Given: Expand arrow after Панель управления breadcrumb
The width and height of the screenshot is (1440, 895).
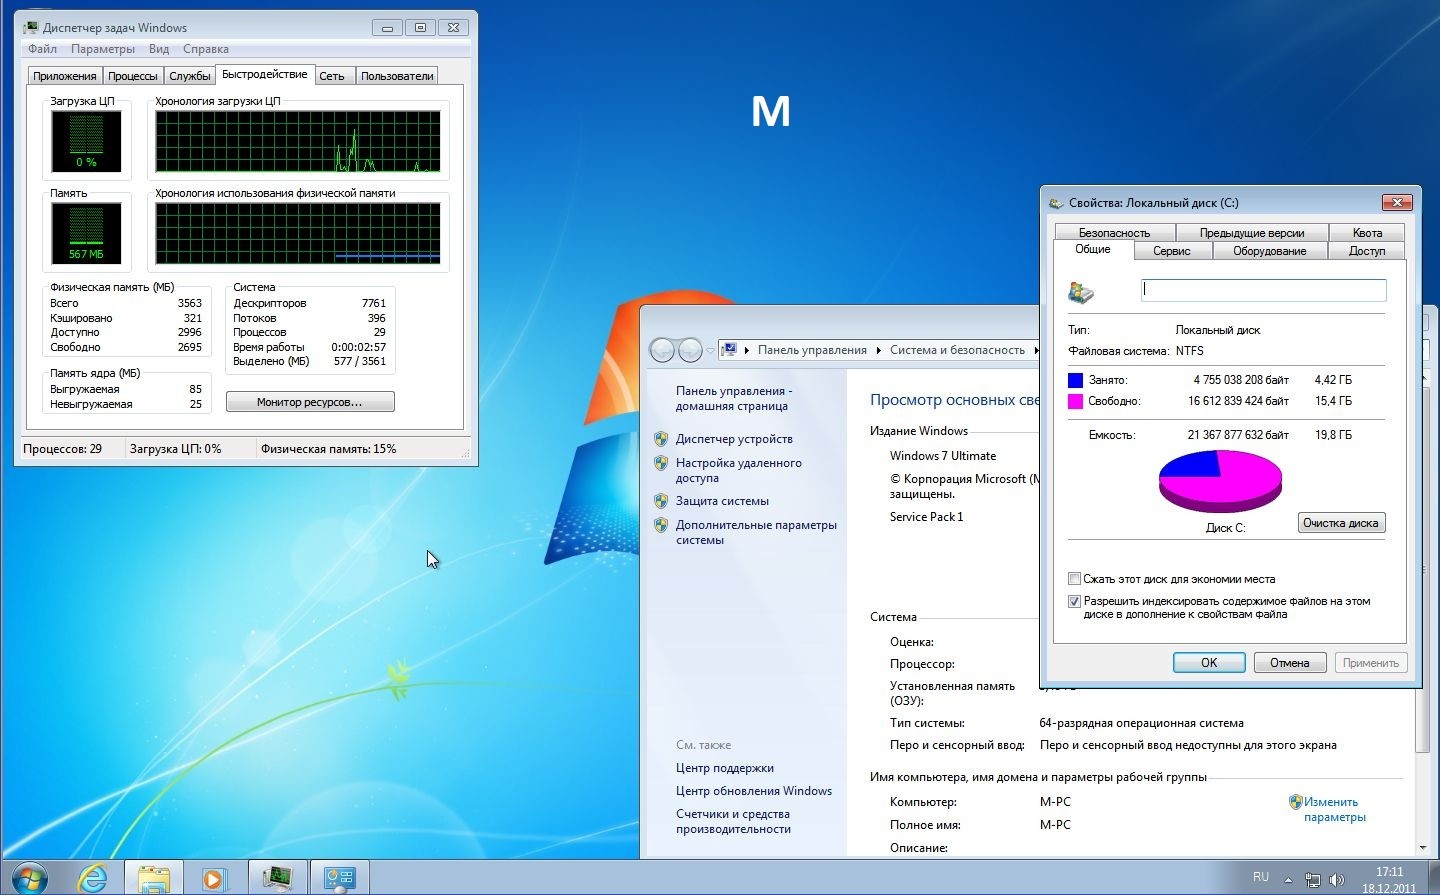Looking at the screenshot, I should coord(878,350).
